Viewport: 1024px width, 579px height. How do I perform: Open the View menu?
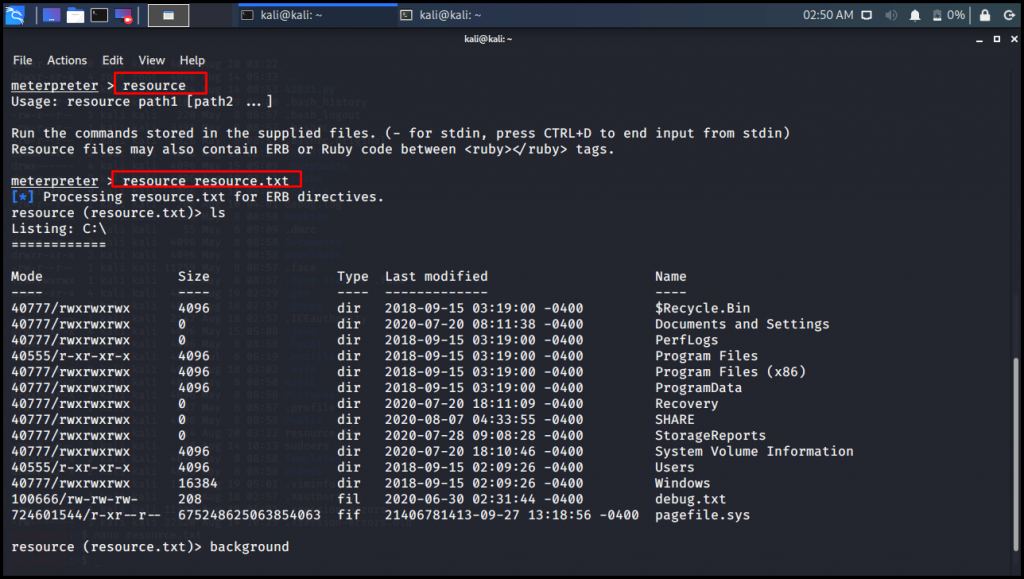click(151, 60)
